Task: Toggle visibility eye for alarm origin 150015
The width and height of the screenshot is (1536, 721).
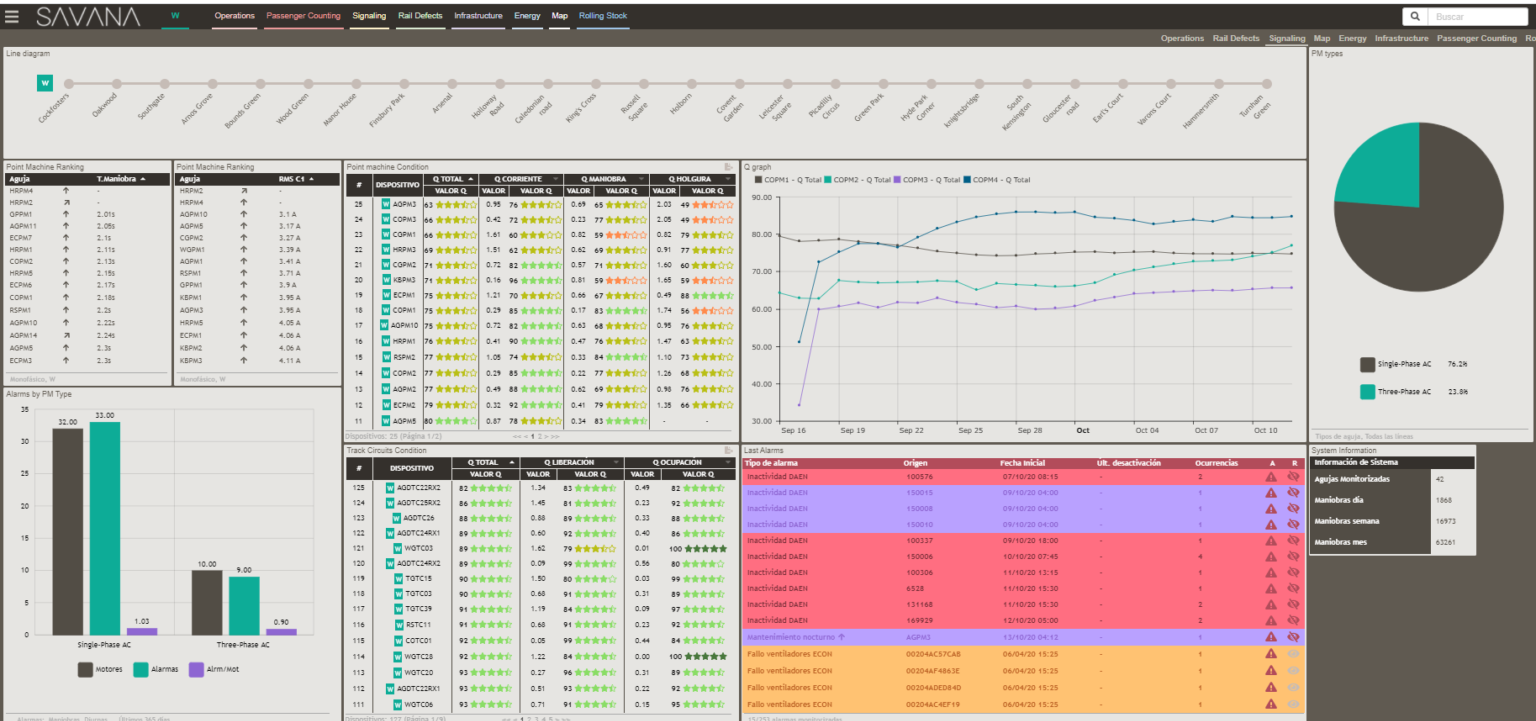Action: coord(1293,492)
